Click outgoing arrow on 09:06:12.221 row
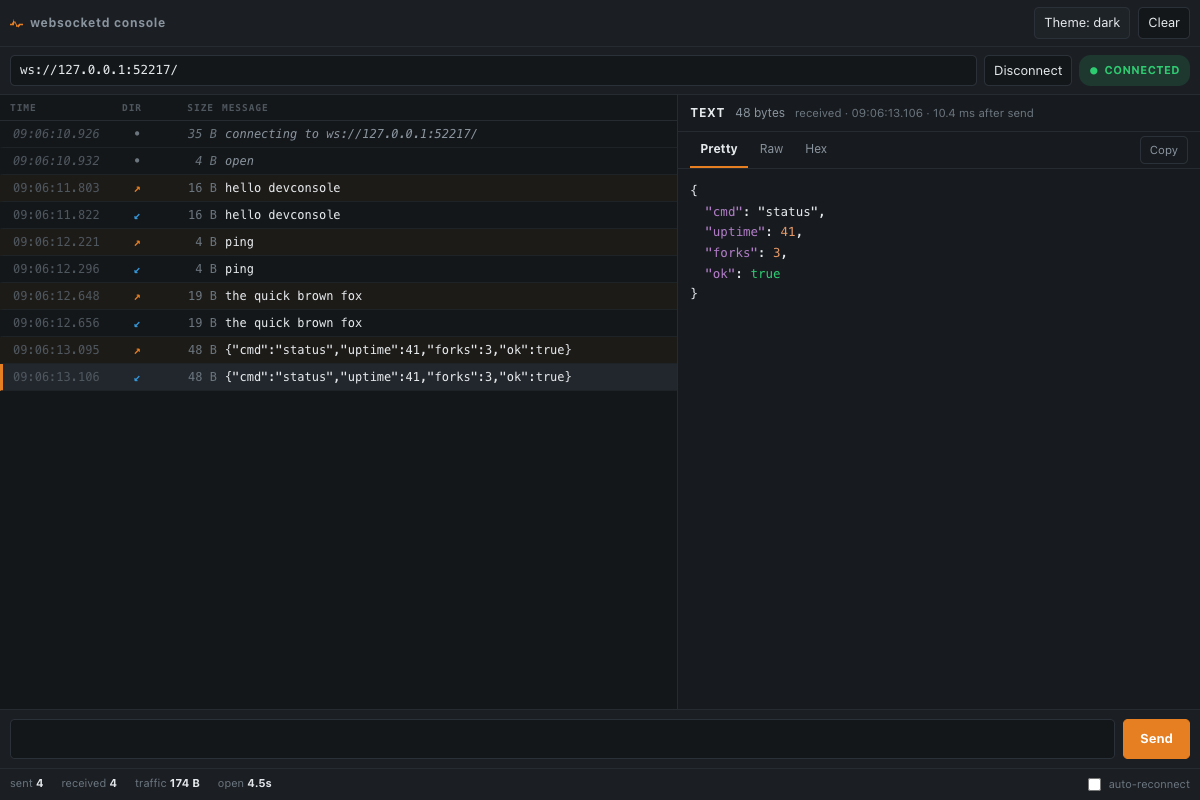This screenshot has width=1200, height=800. (x=137, y=242)
